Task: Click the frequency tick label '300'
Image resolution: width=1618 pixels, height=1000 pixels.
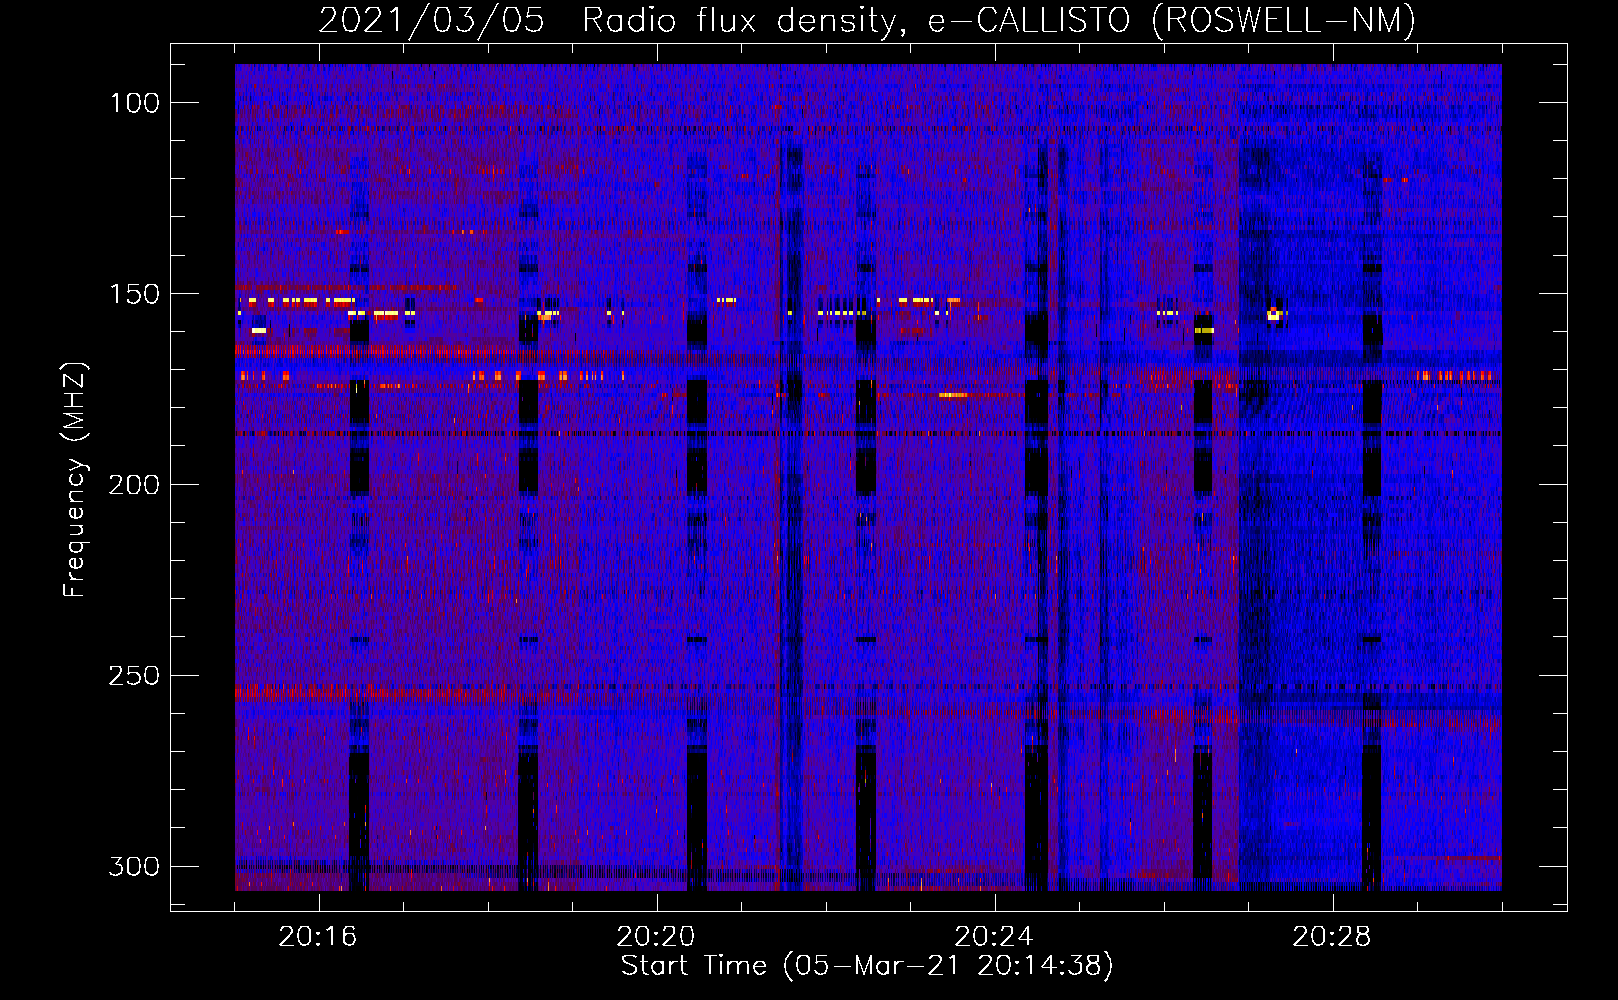Action: pyautogui.click(x=135, y=866)
